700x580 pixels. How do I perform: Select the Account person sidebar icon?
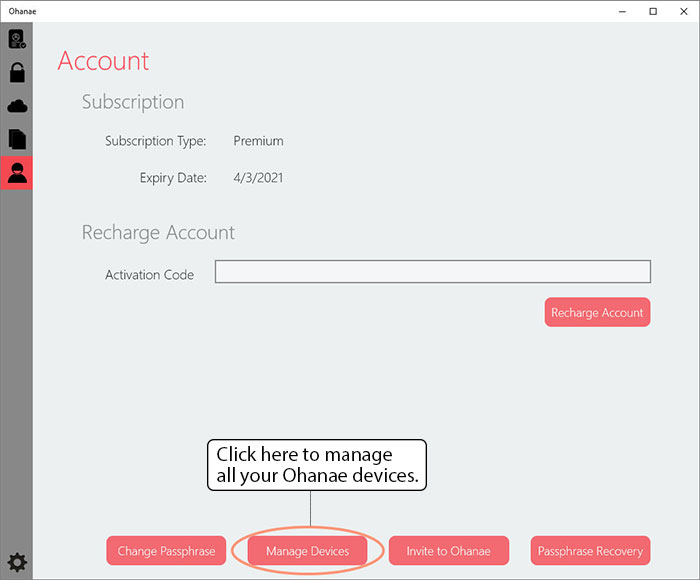point(17,173)
